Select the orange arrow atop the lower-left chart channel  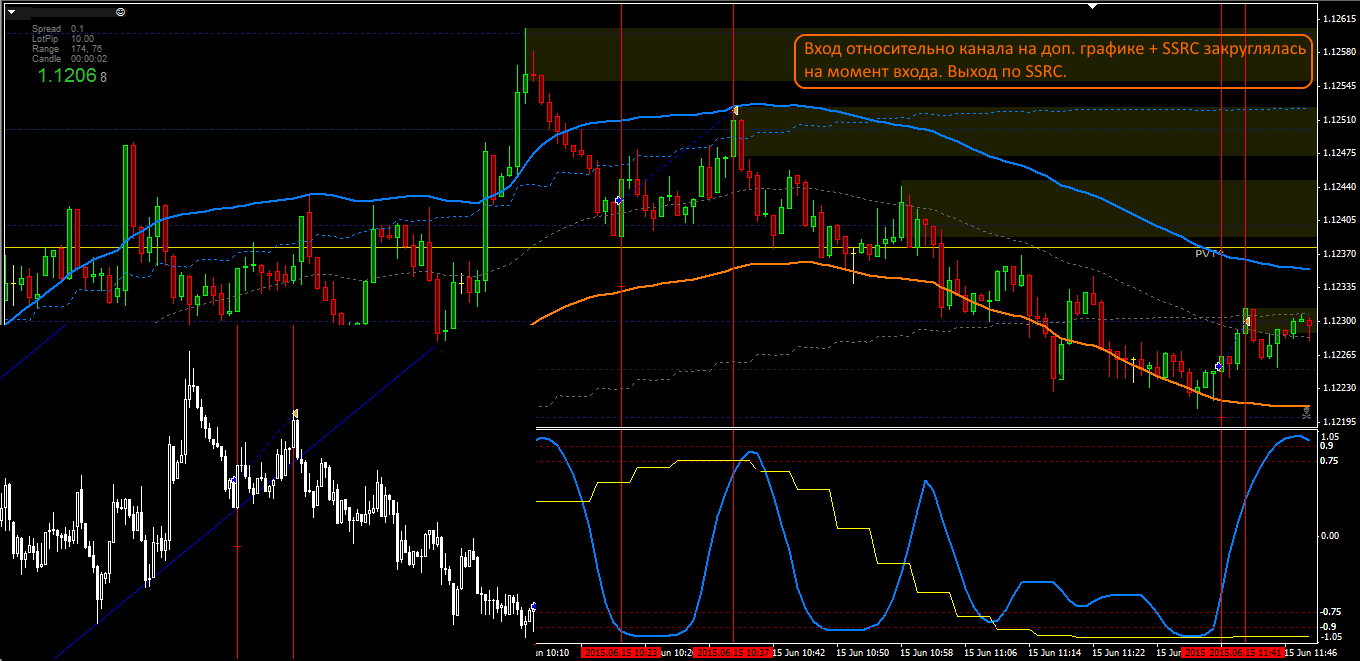pyautogui.click(x=295, y=412)
